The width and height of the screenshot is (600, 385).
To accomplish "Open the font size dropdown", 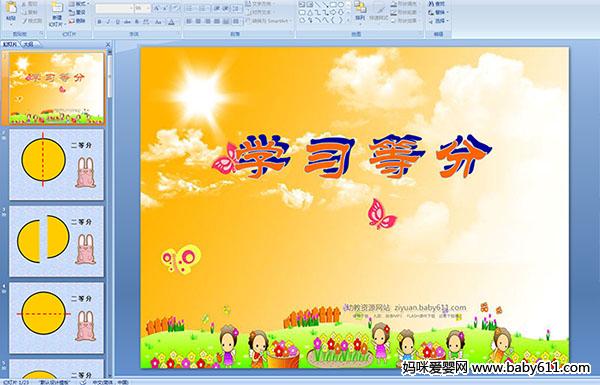I will [142, 8].
